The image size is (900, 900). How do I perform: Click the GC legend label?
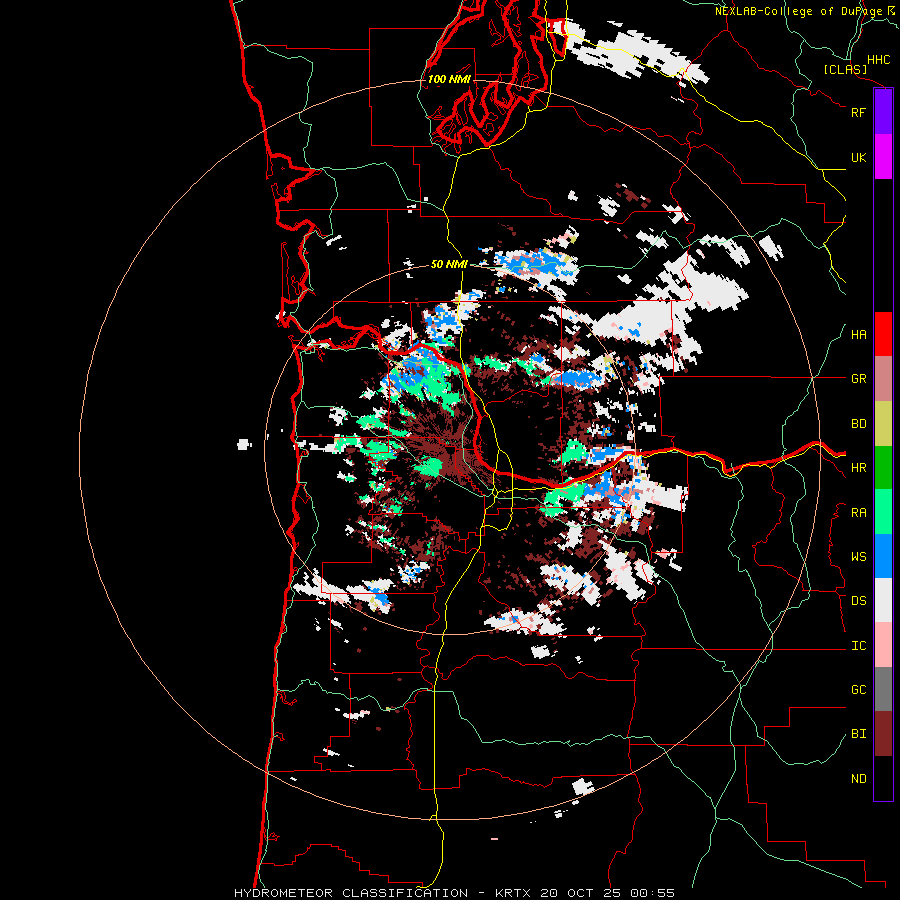tap(858, 690)
